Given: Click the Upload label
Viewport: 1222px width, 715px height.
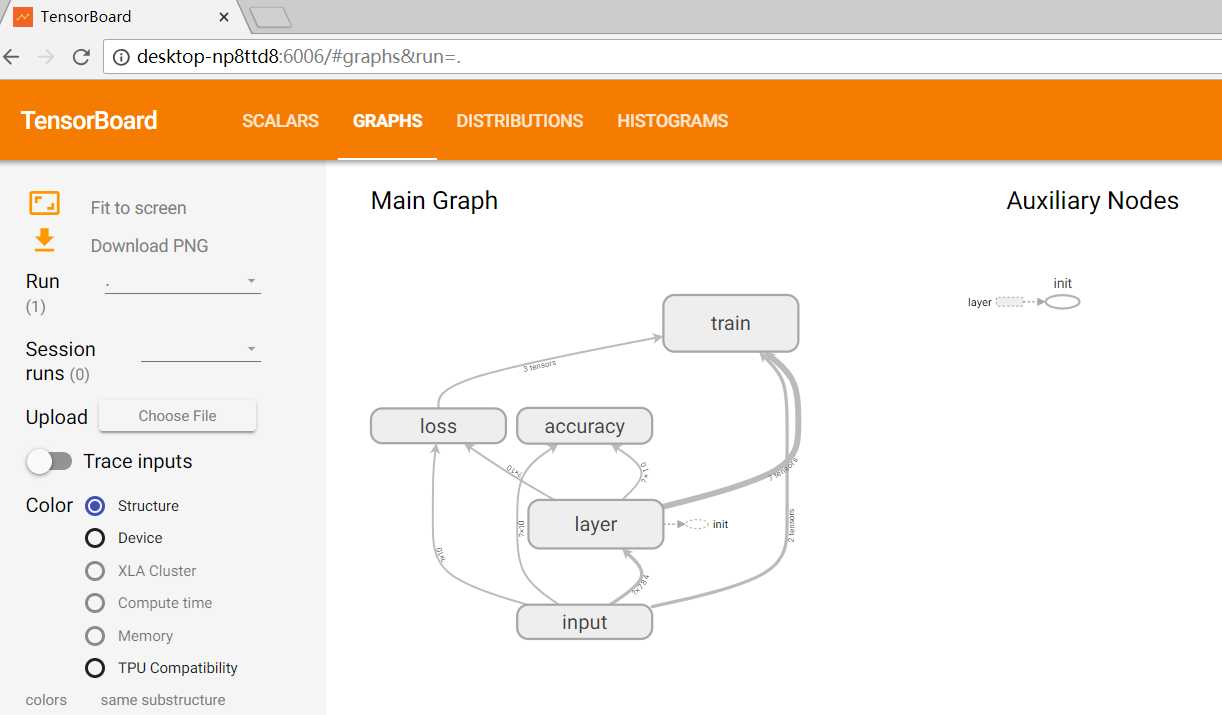Looking at the screenshot, I should coord(57,417).
